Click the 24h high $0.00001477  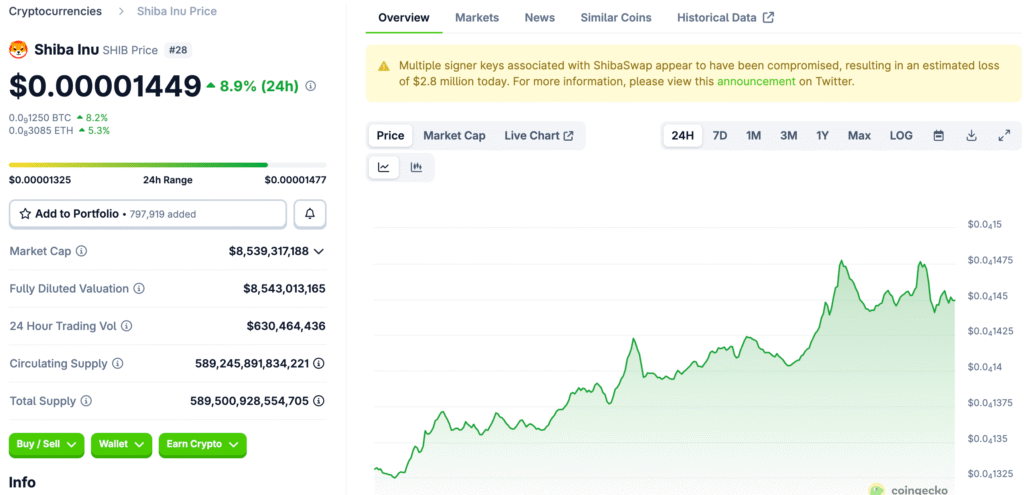(295, 180)
